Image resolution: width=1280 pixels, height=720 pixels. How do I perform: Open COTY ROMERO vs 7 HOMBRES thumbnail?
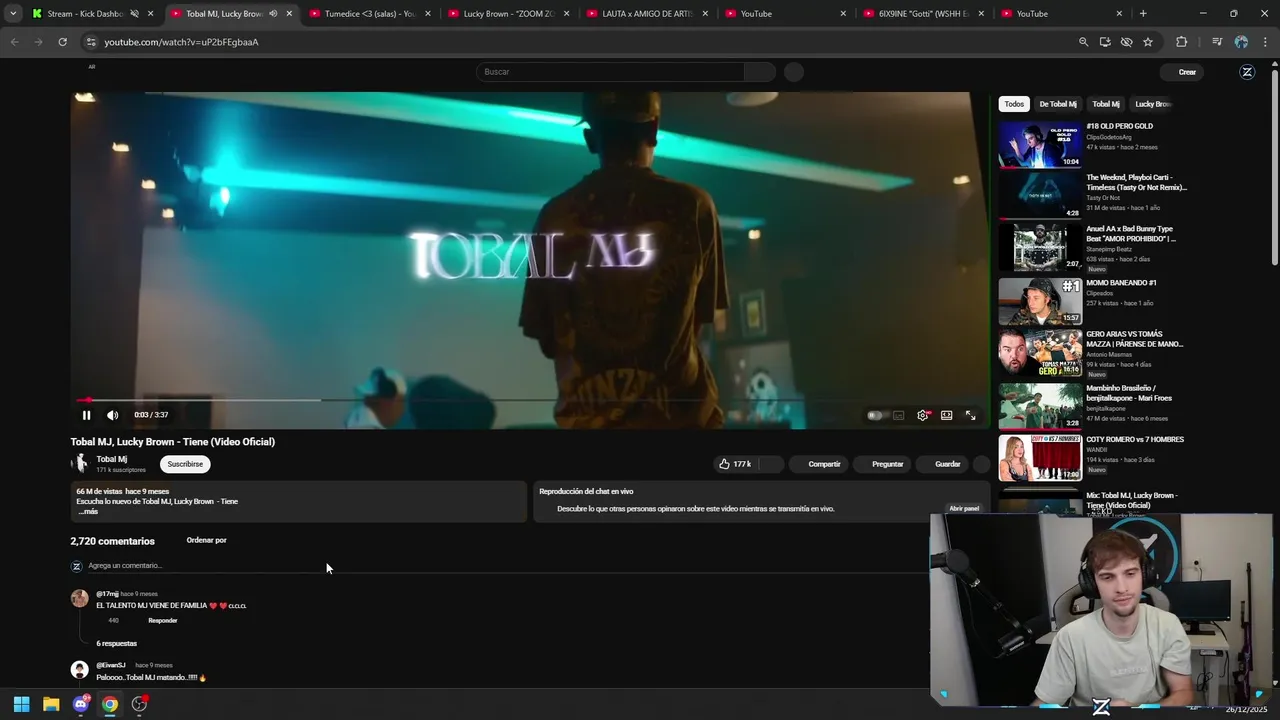tap(1040, 458)
